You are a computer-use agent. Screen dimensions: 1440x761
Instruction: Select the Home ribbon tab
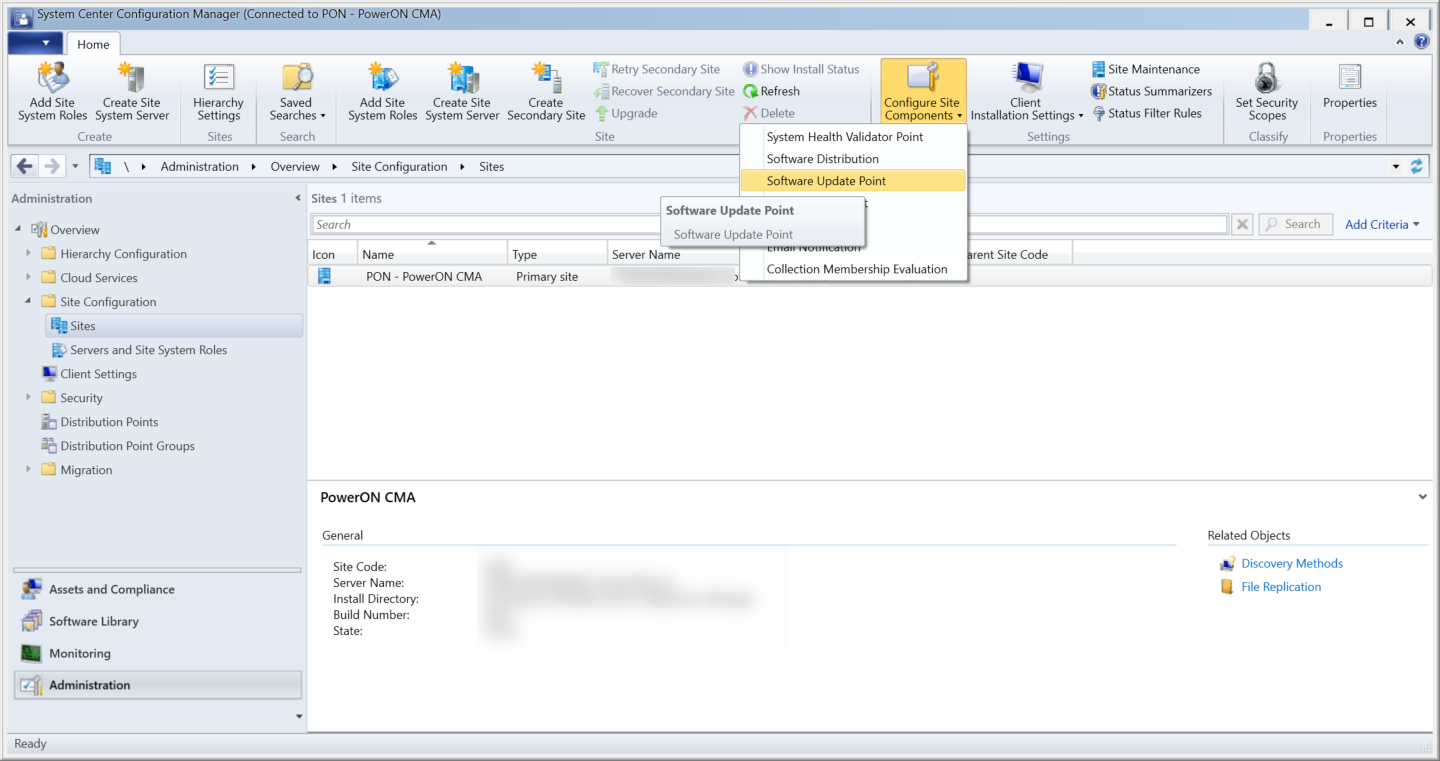coord(94,44)
